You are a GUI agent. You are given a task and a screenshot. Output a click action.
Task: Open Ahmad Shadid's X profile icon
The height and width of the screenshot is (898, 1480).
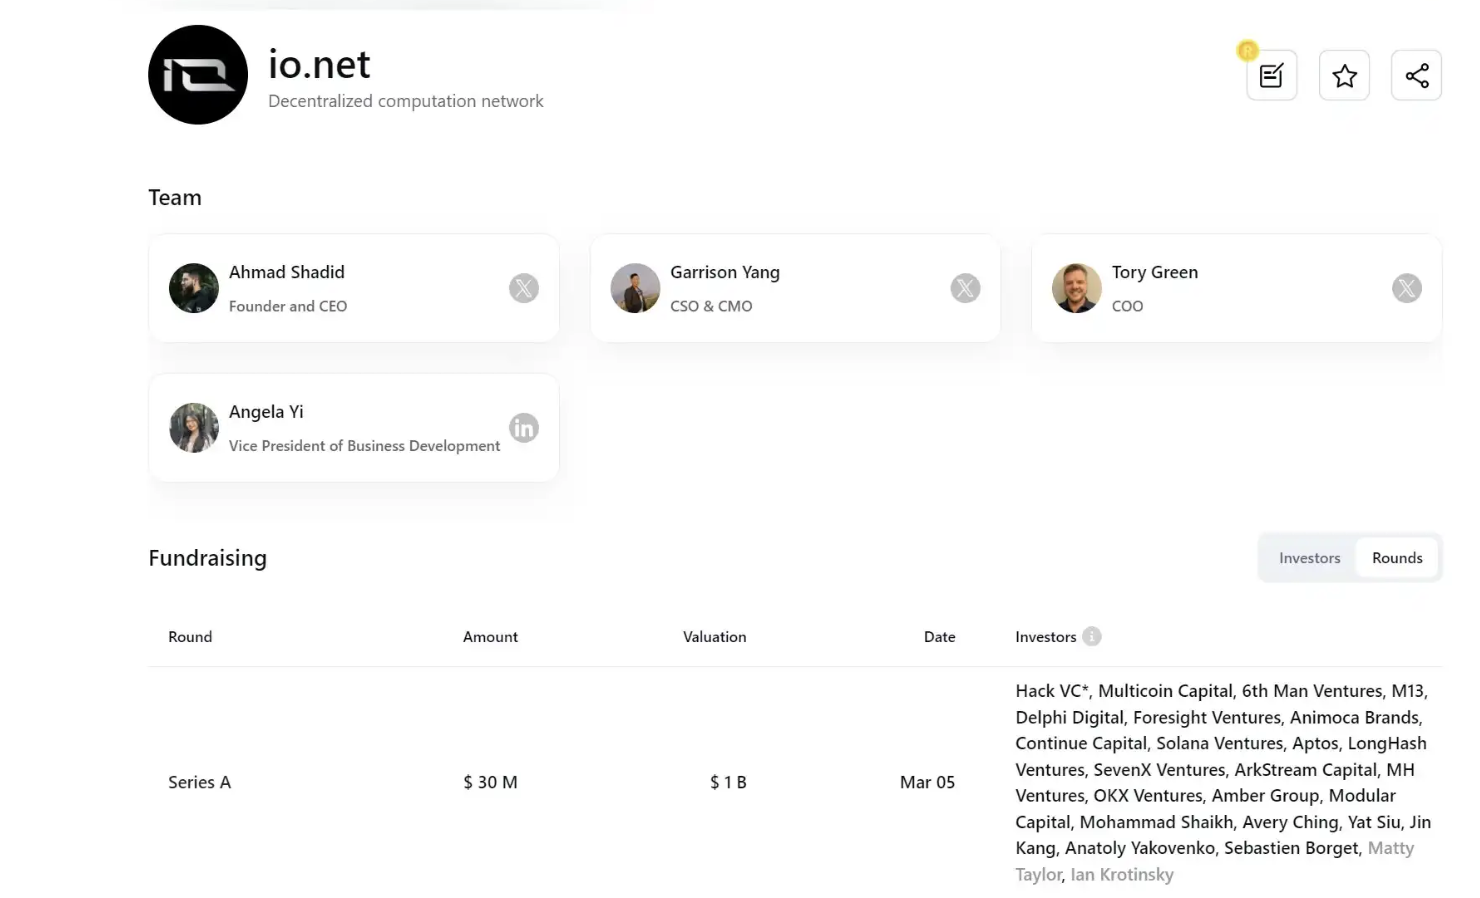pyautogui.click(x=524, y=289)
